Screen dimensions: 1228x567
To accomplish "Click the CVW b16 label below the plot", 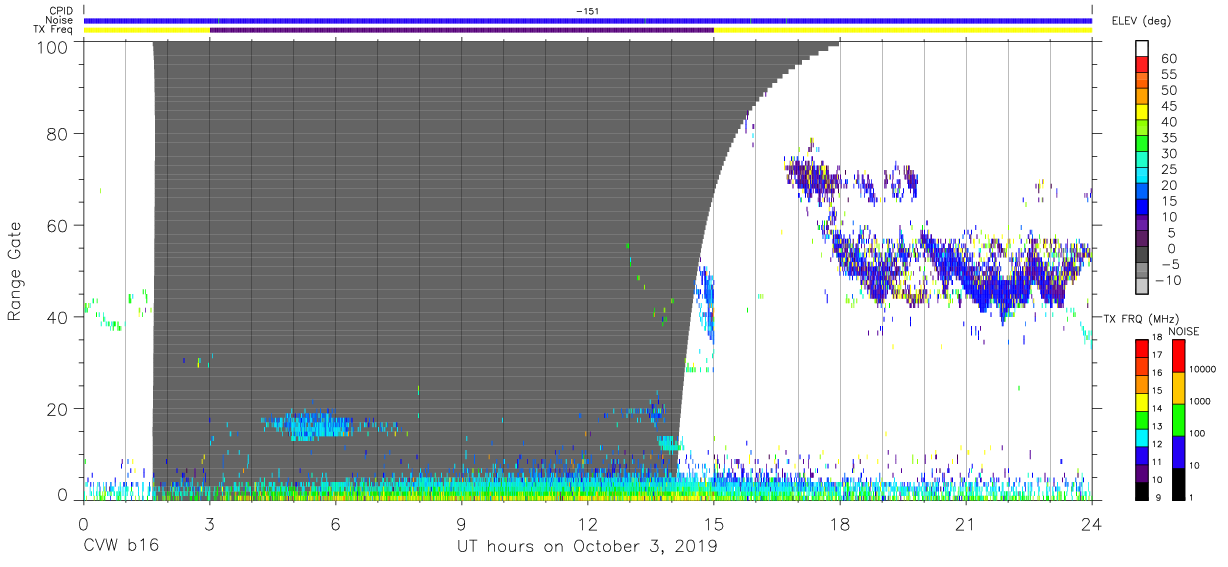I will click(121, 547).
